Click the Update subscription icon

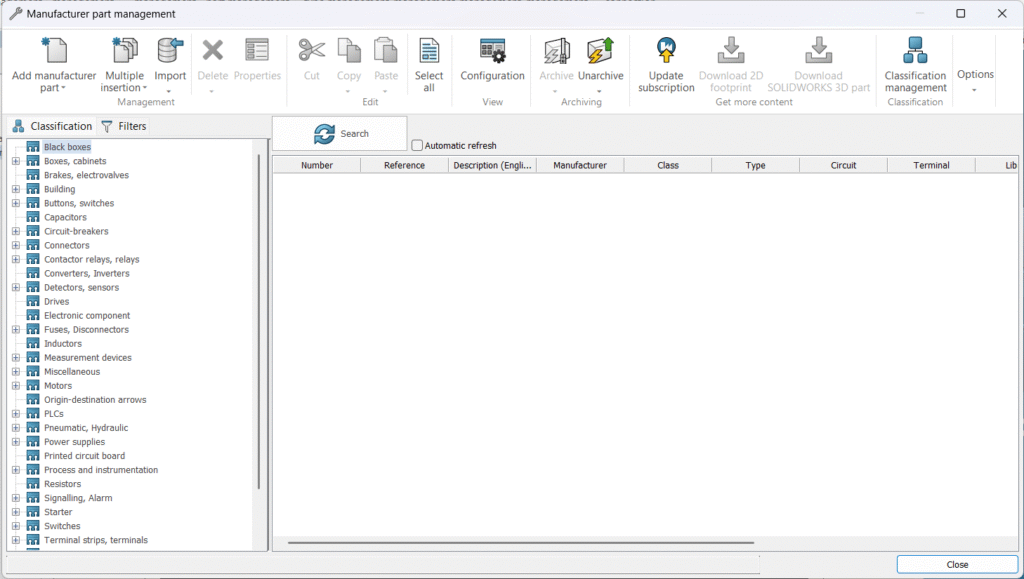point(666,52)
